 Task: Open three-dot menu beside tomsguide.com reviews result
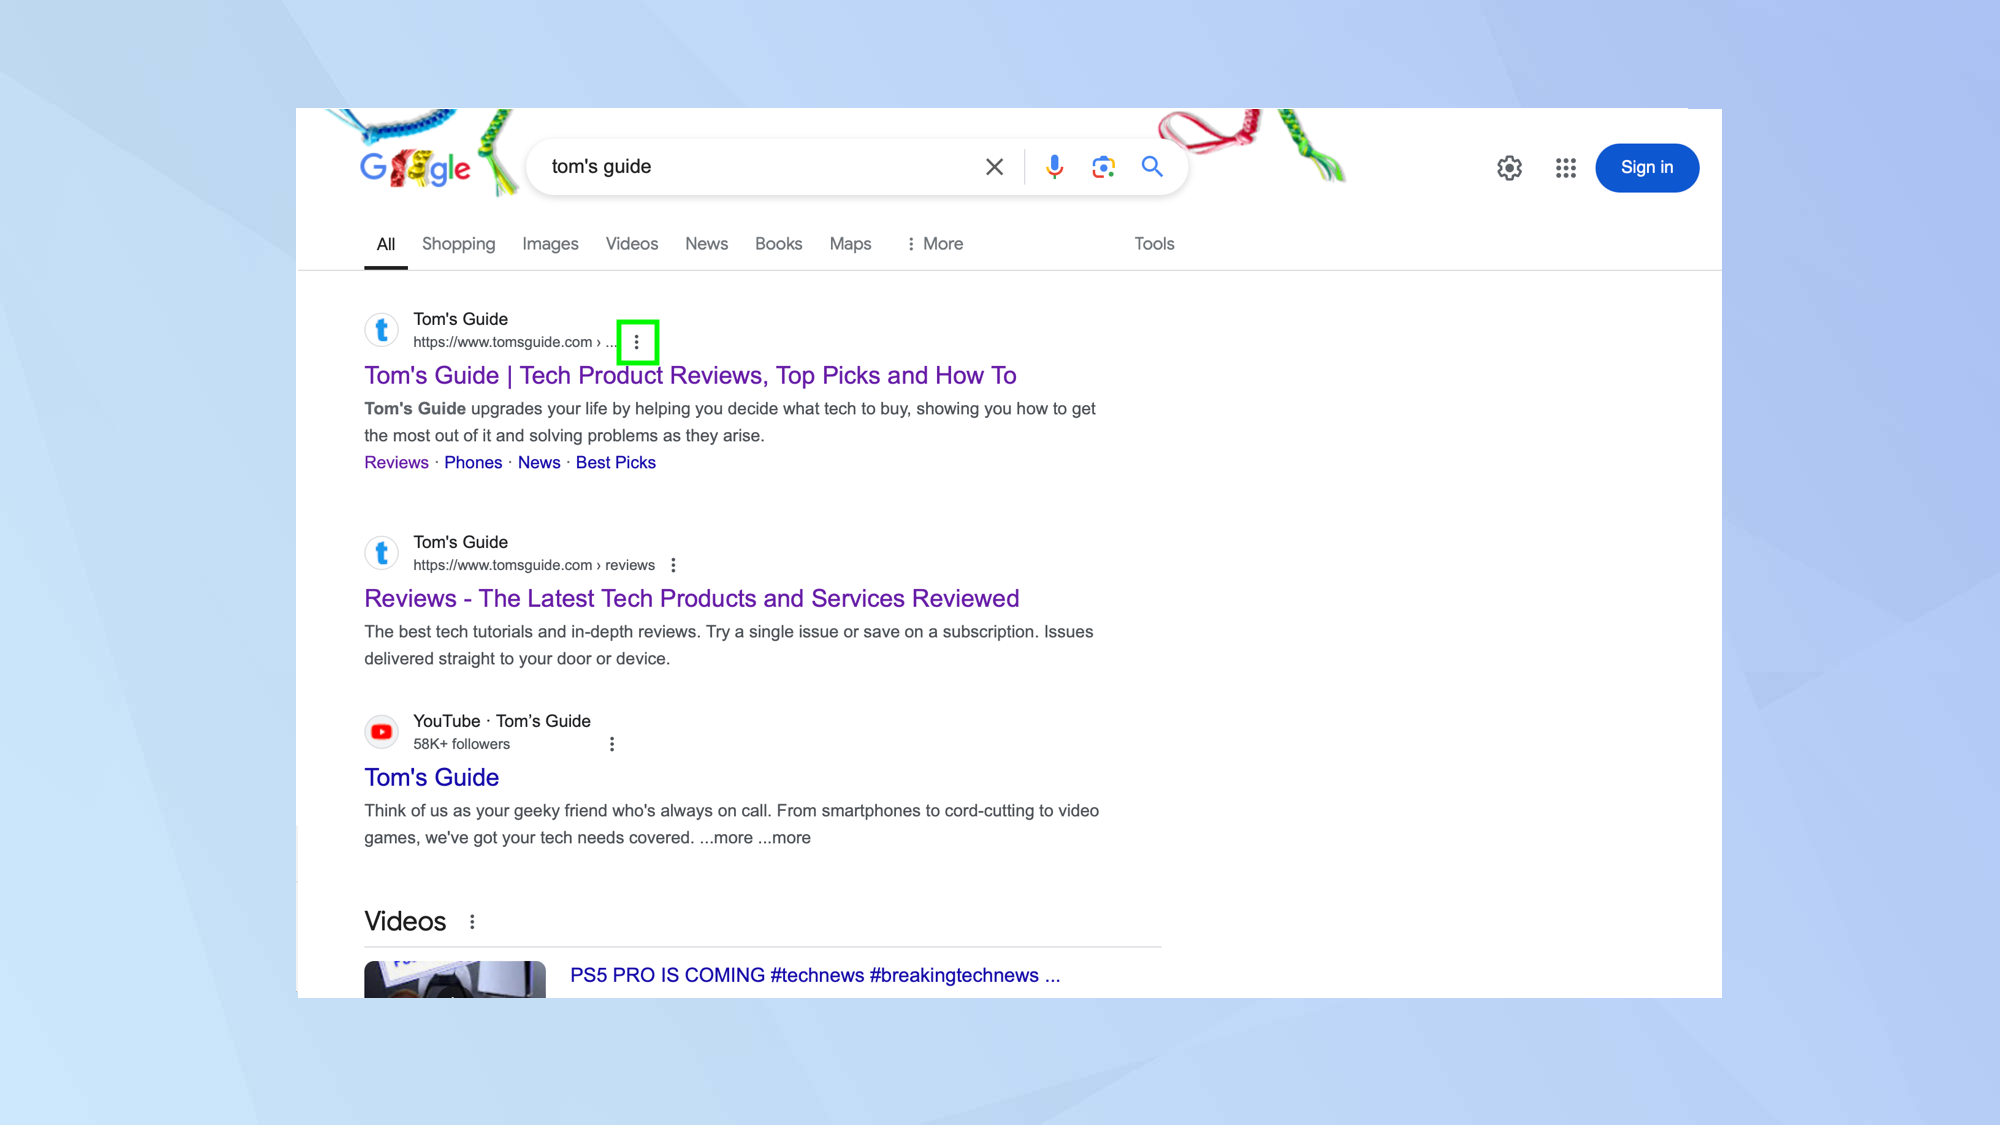[x=673, y=565]
